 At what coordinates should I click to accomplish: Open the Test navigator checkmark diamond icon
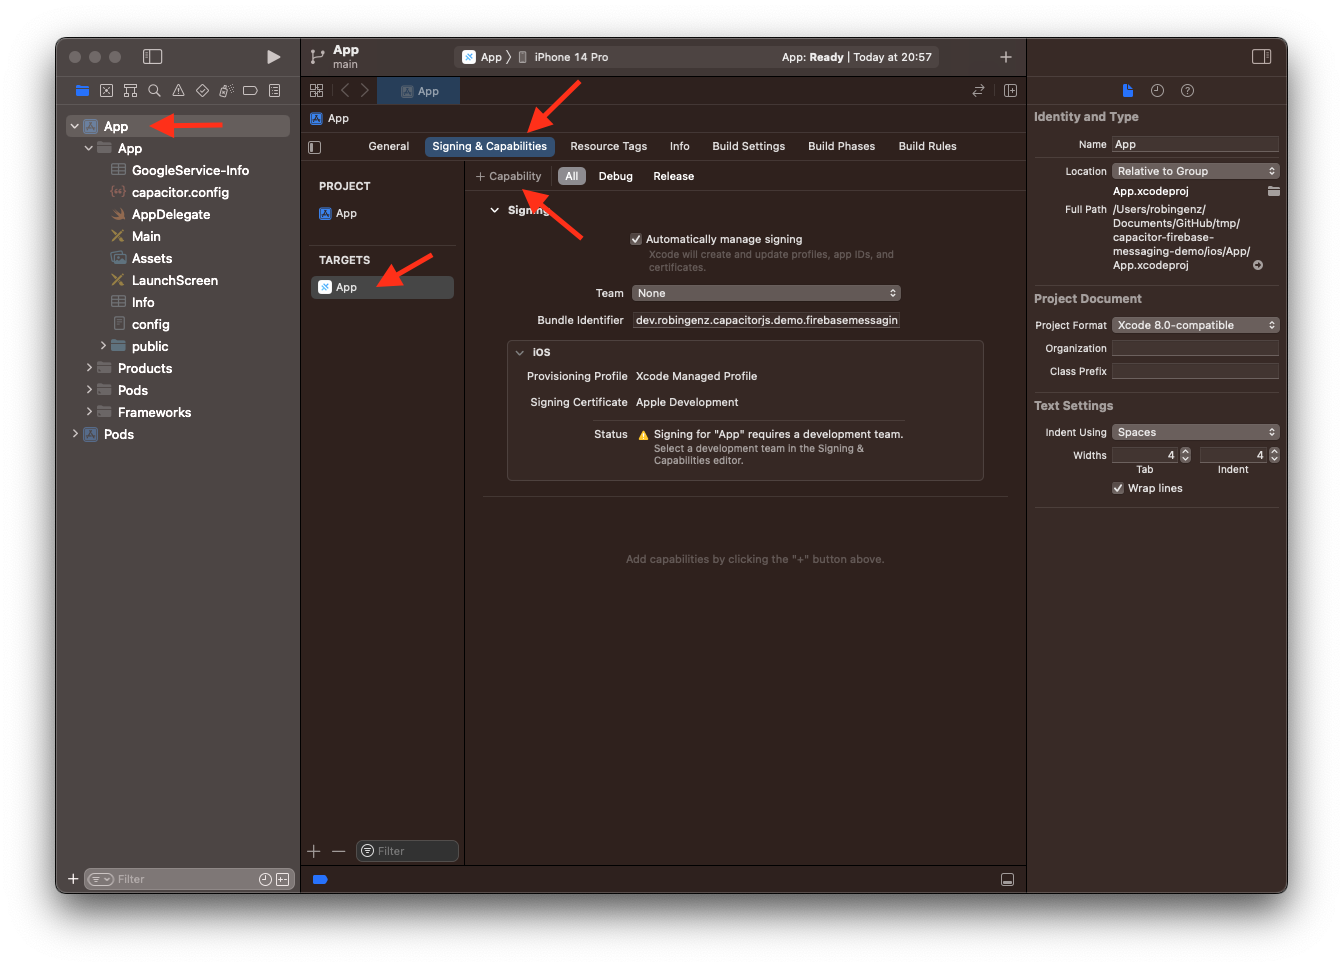[202, 90]
